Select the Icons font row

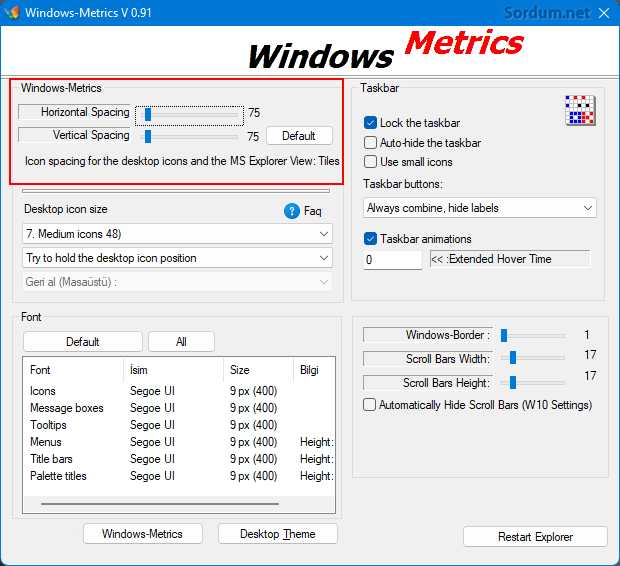point(179,391)
